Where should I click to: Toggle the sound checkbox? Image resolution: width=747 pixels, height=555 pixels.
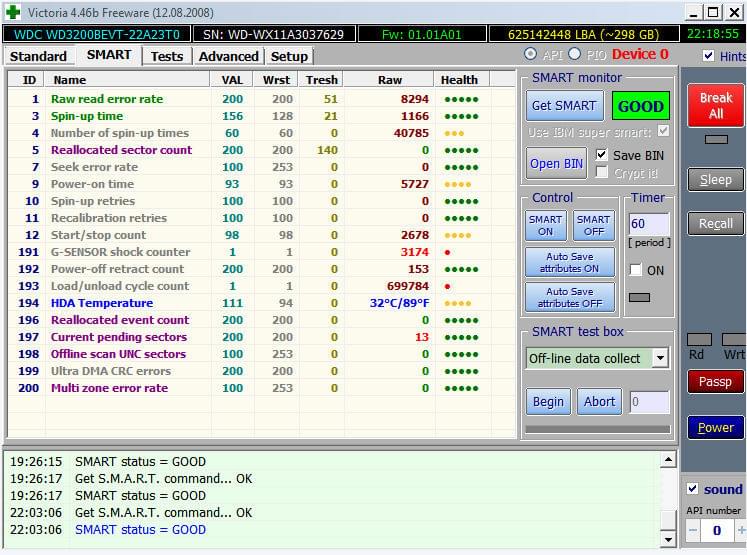(x=693, y=489)
